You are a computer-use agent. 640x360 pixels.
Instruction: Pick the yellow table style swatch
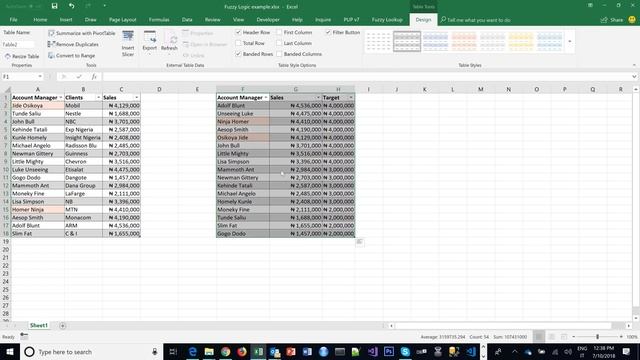coord(521,41)
